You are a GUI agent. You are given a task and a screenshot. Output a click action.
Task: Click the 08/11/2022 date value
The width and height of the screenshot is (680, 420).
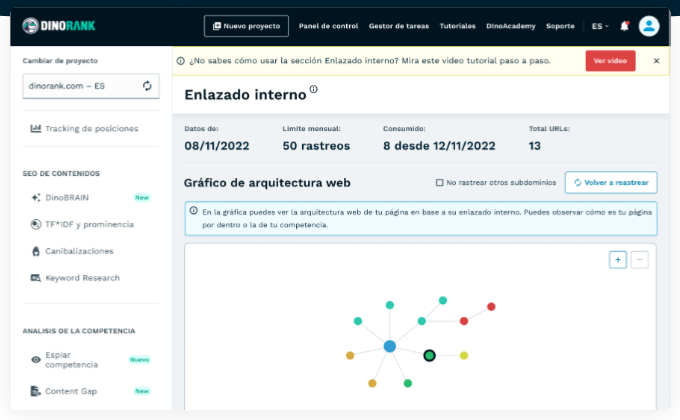217,146
